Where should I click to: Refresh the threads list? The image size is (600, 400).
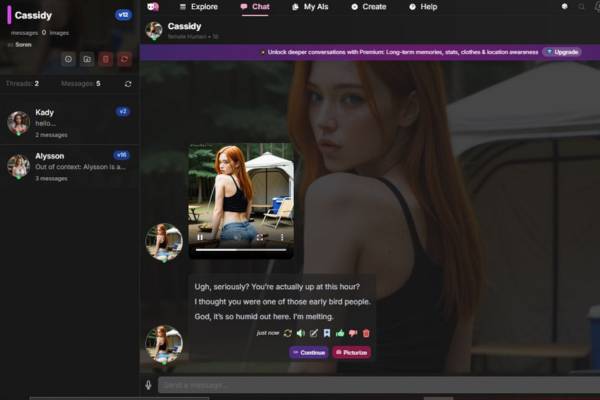pyautogui.click(x=128, y=84)
